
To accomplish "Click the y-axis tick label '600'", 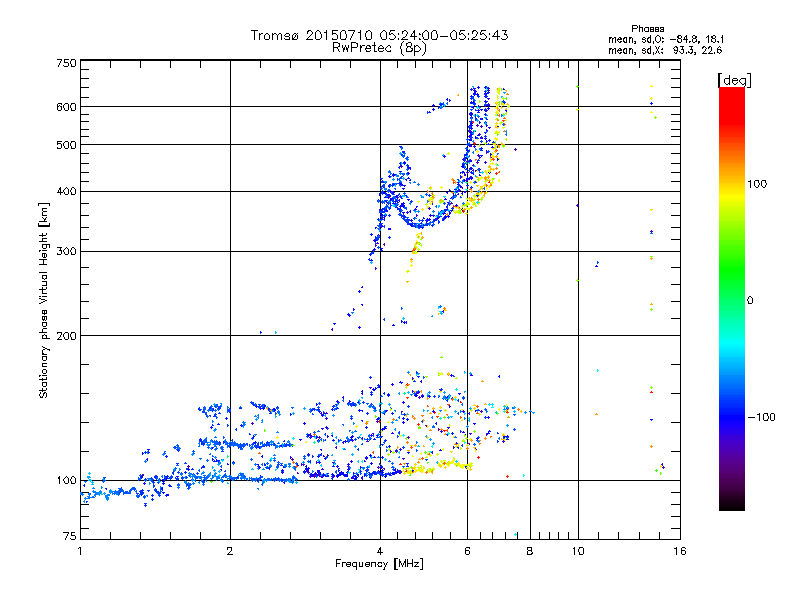I will point(66,107).
